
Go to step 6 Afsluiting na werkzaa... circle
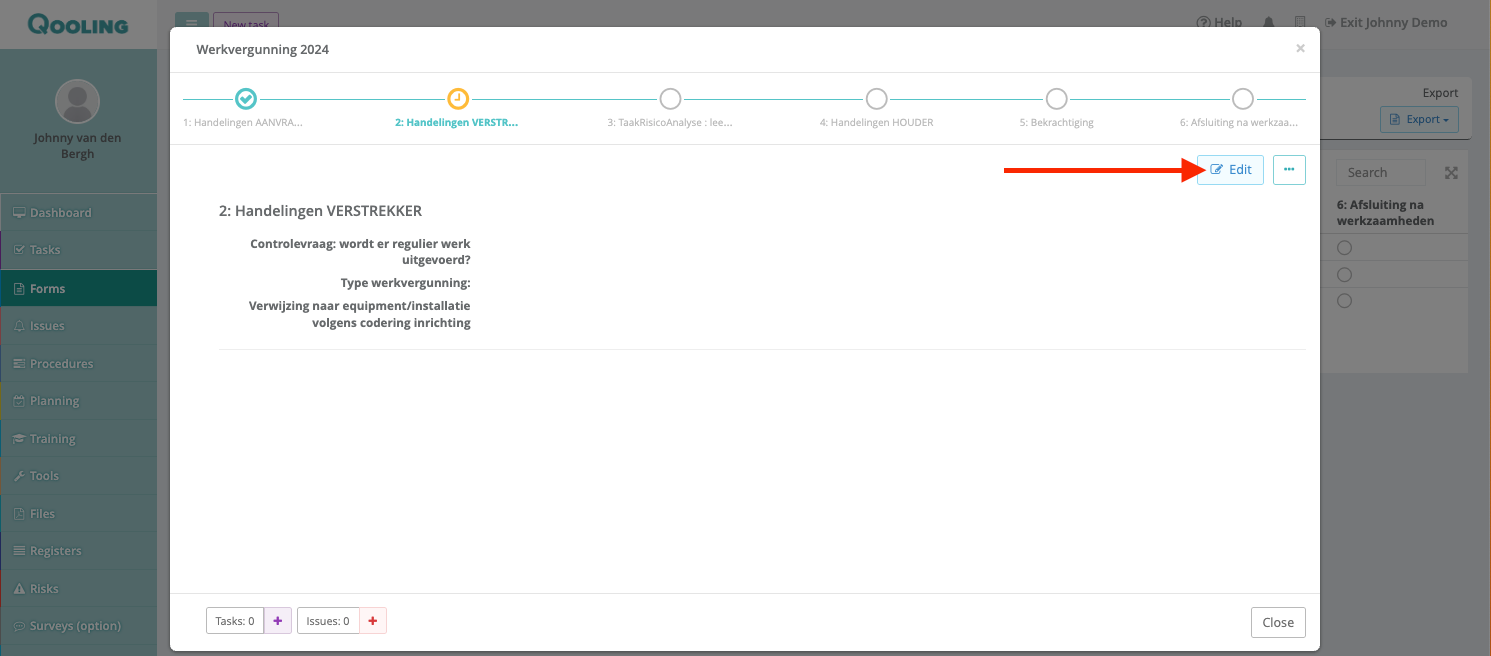[1242, 99]
